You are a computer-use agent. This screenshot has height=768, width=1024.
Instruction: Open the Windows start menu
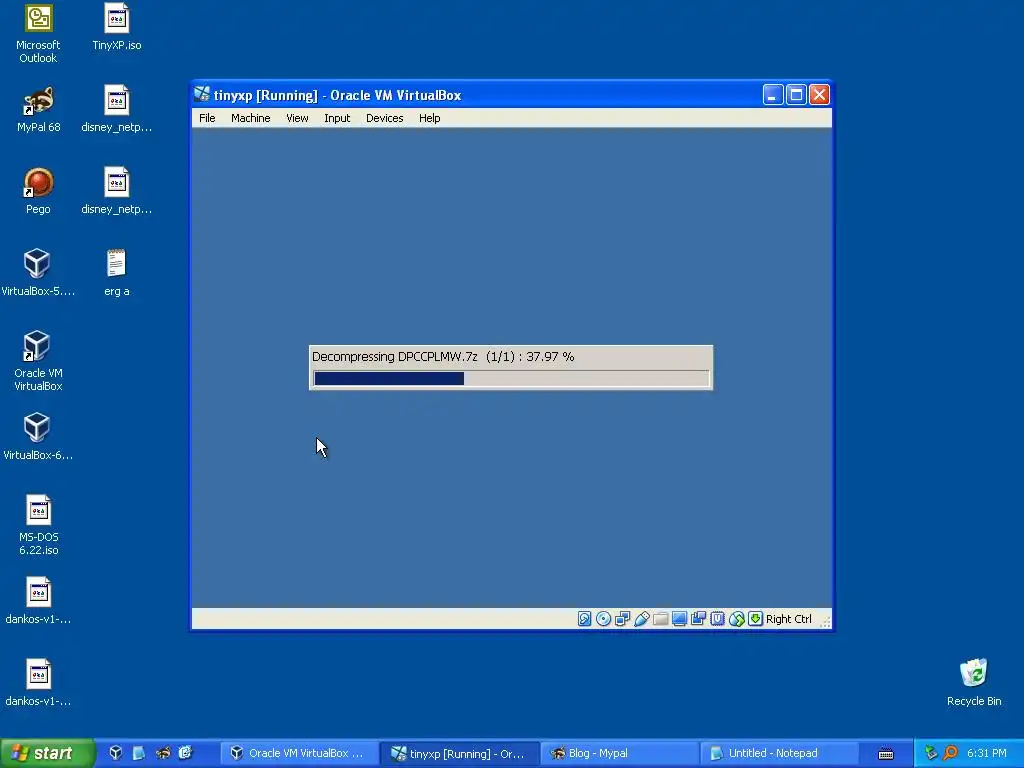click(x=47, y=753)
